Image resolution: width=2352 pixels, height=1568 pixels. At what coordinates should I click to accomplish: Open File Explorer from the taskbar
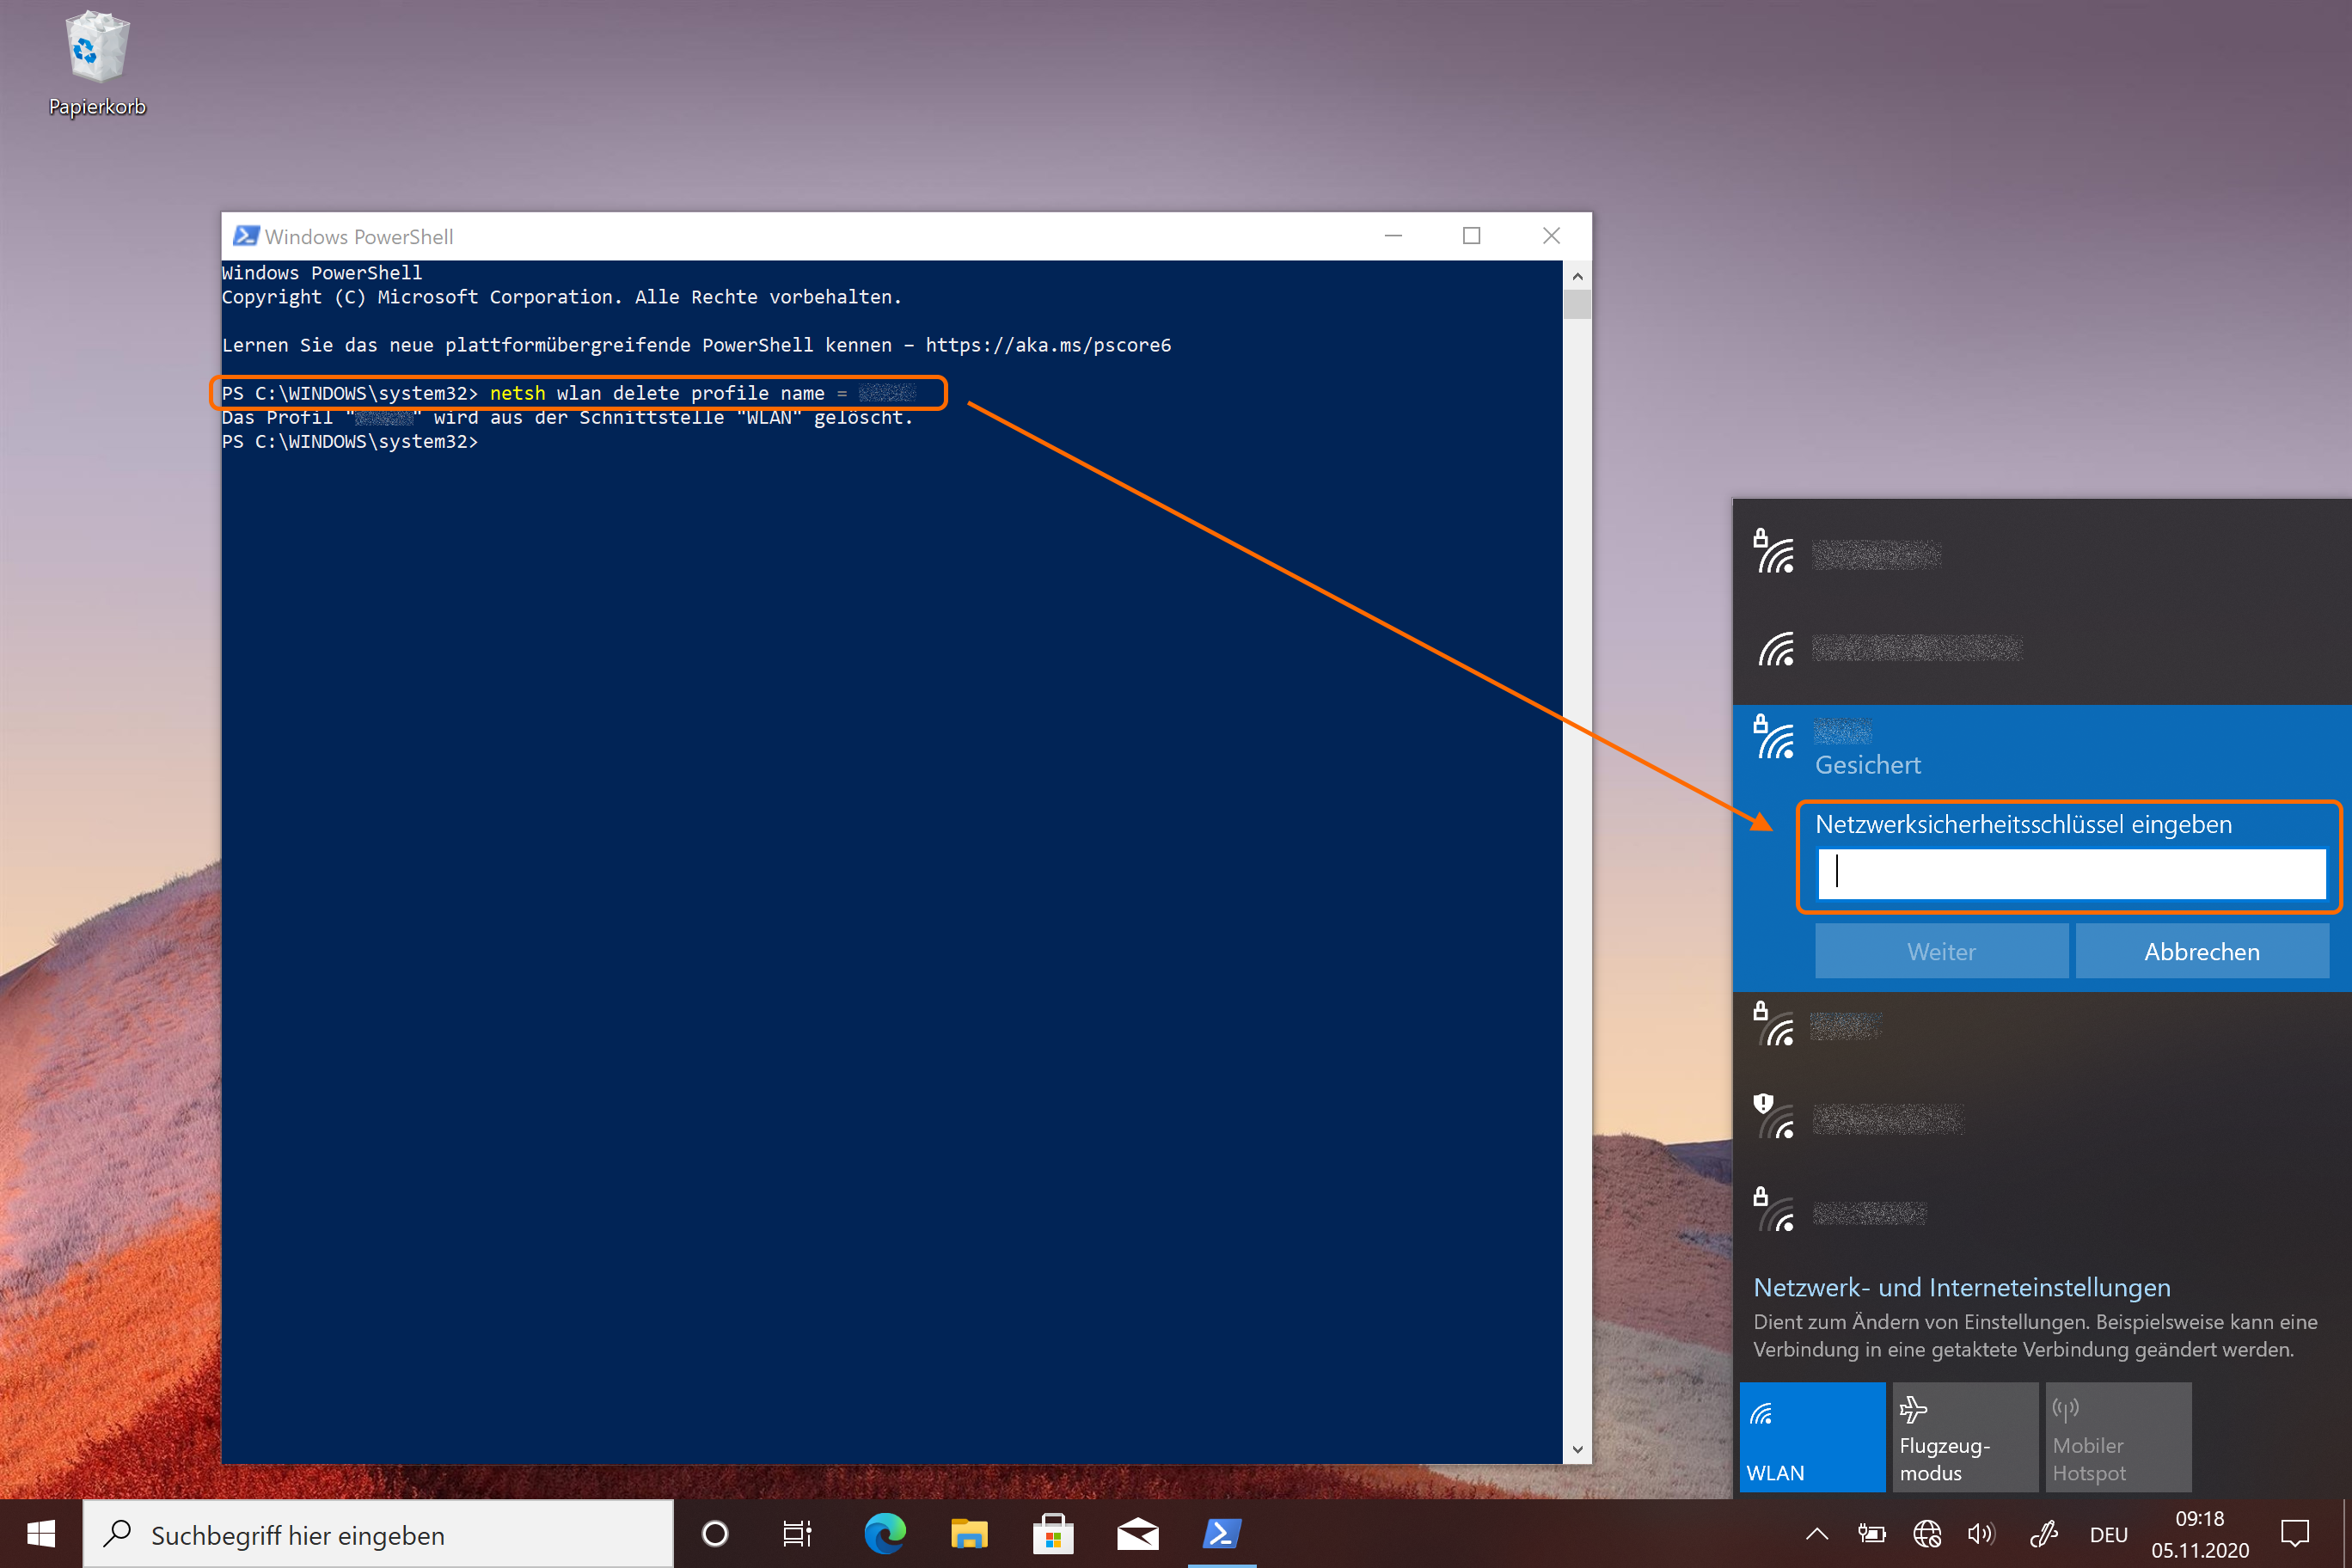pos(968,1533)
